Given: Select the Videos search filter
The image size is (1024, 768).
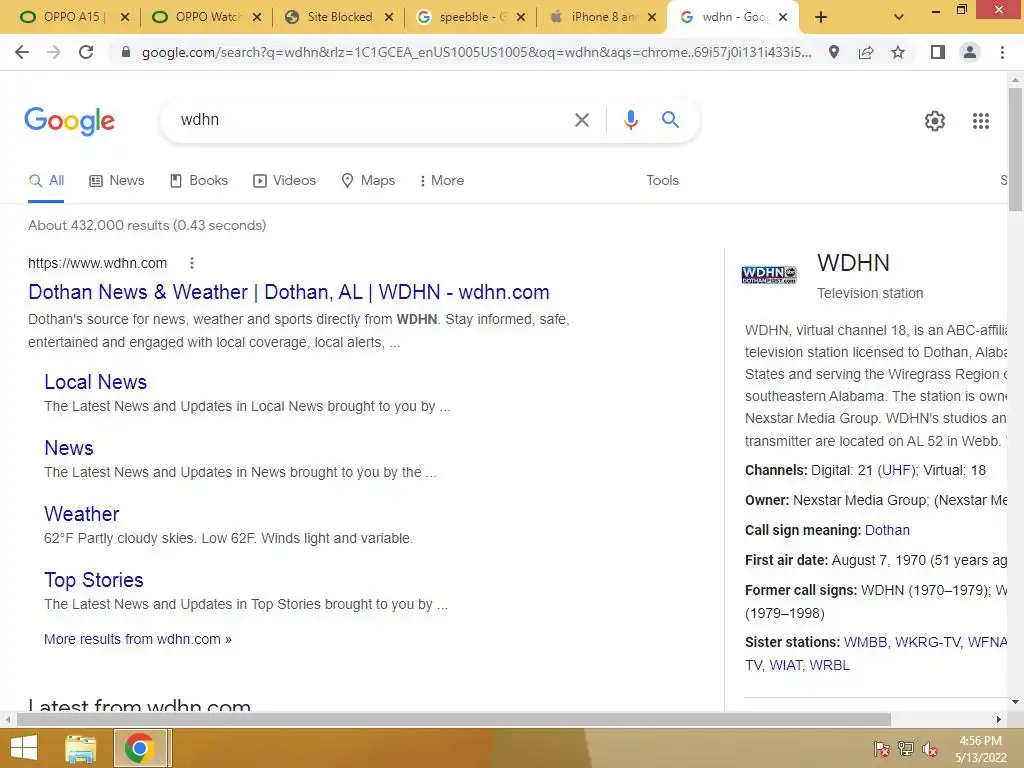Looking at the screenshot, I should (284, 181).
